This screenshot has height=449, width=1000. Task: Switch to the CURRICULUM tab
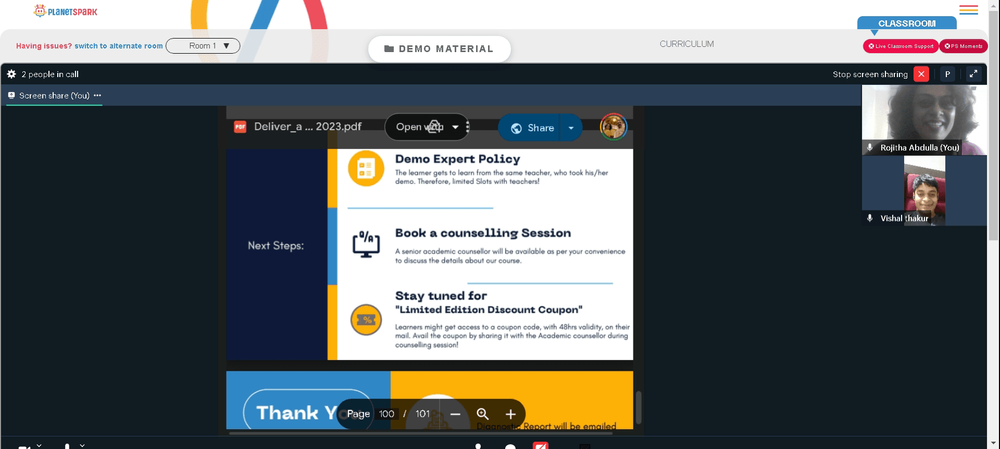[686, 44]
